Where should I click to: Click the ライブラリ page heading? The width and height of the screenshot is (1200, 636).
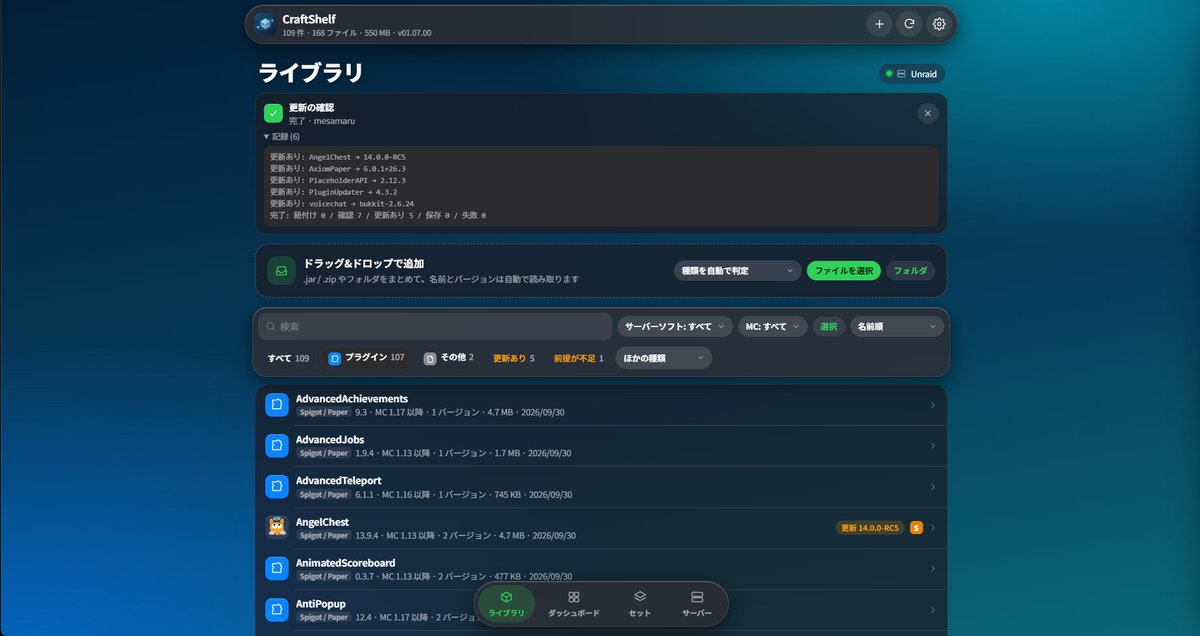pos(311,73)
